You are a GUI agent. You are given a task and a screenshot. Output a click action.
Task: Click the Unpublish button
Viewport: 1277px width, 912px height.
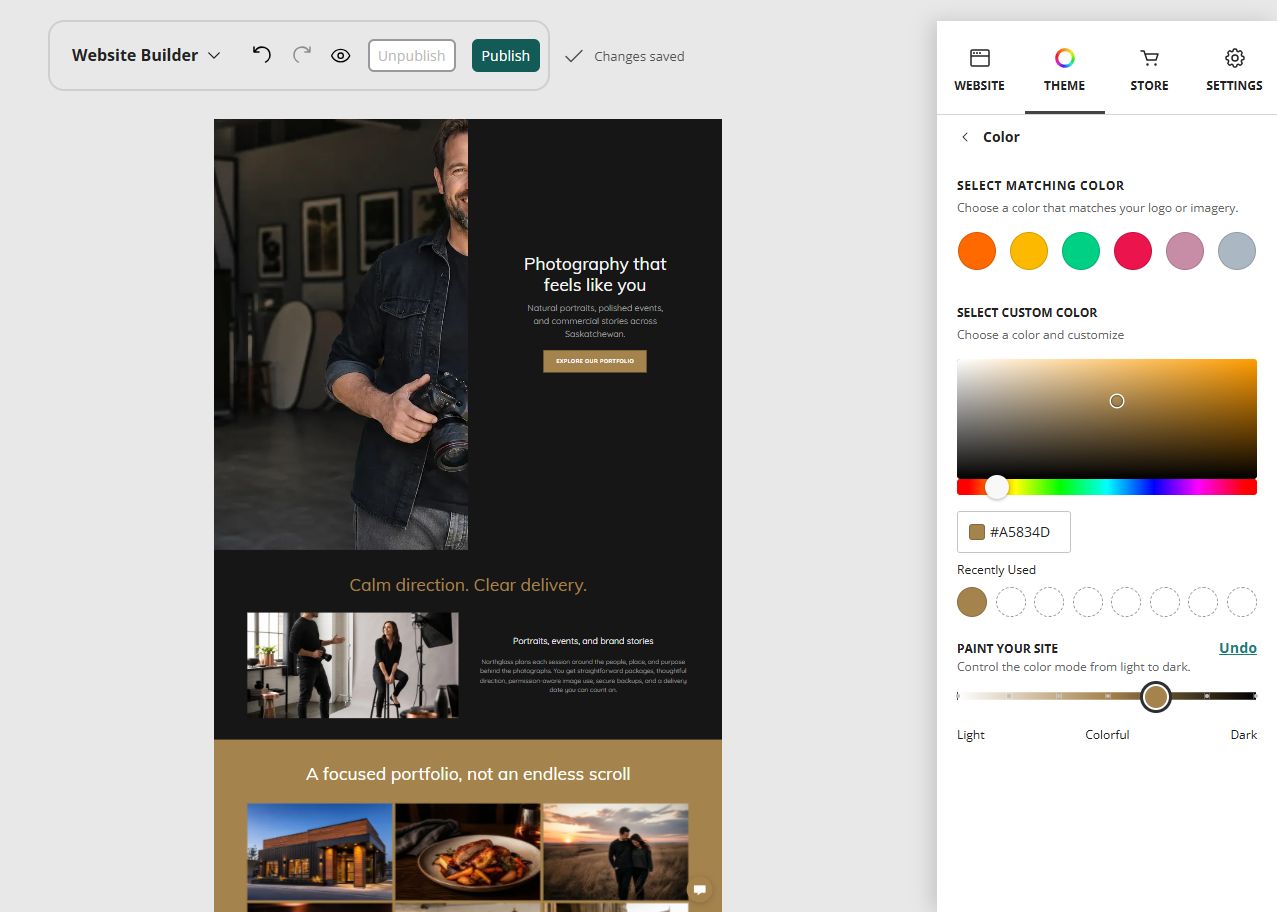(x=412, y=56)
